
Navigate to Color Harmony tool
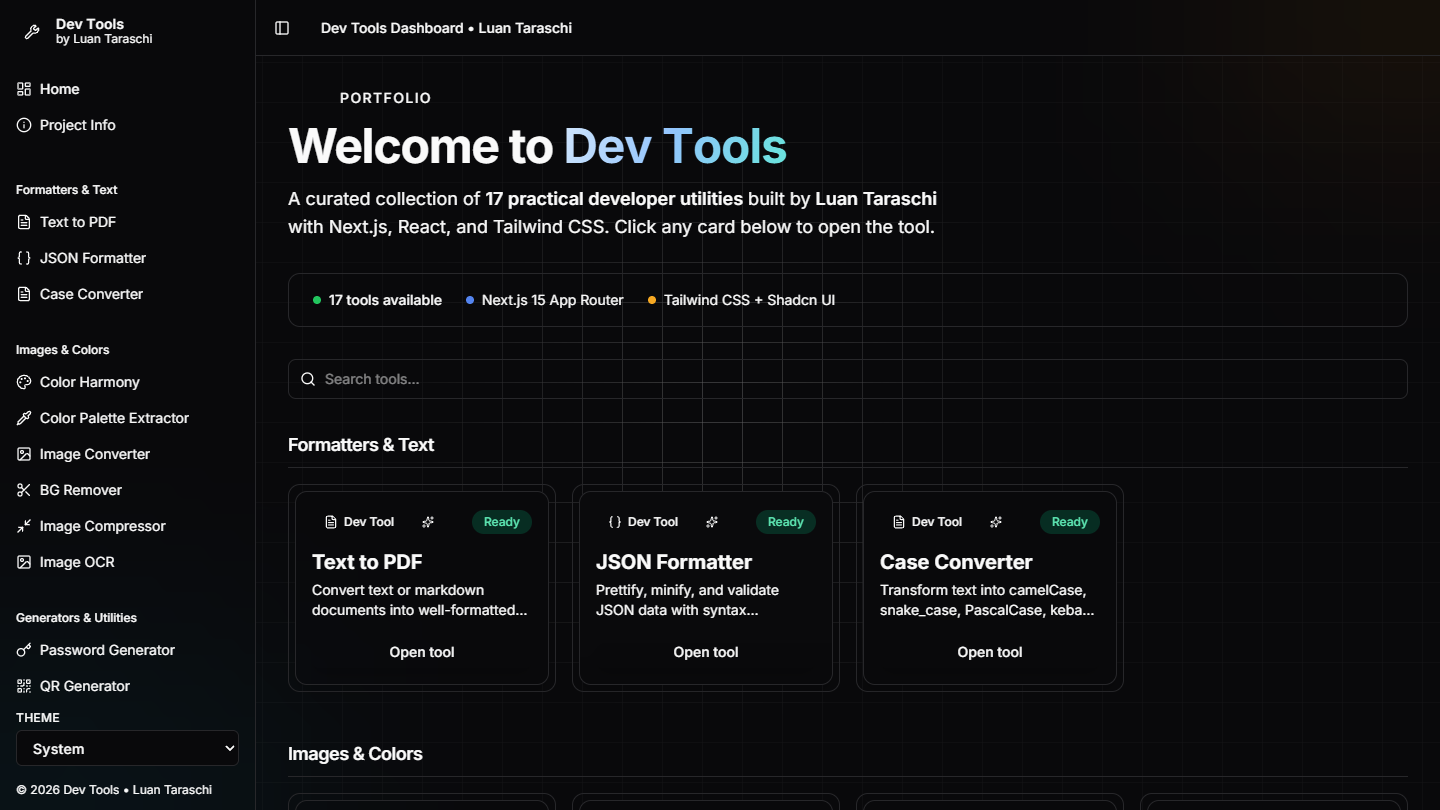pos(128,382)
